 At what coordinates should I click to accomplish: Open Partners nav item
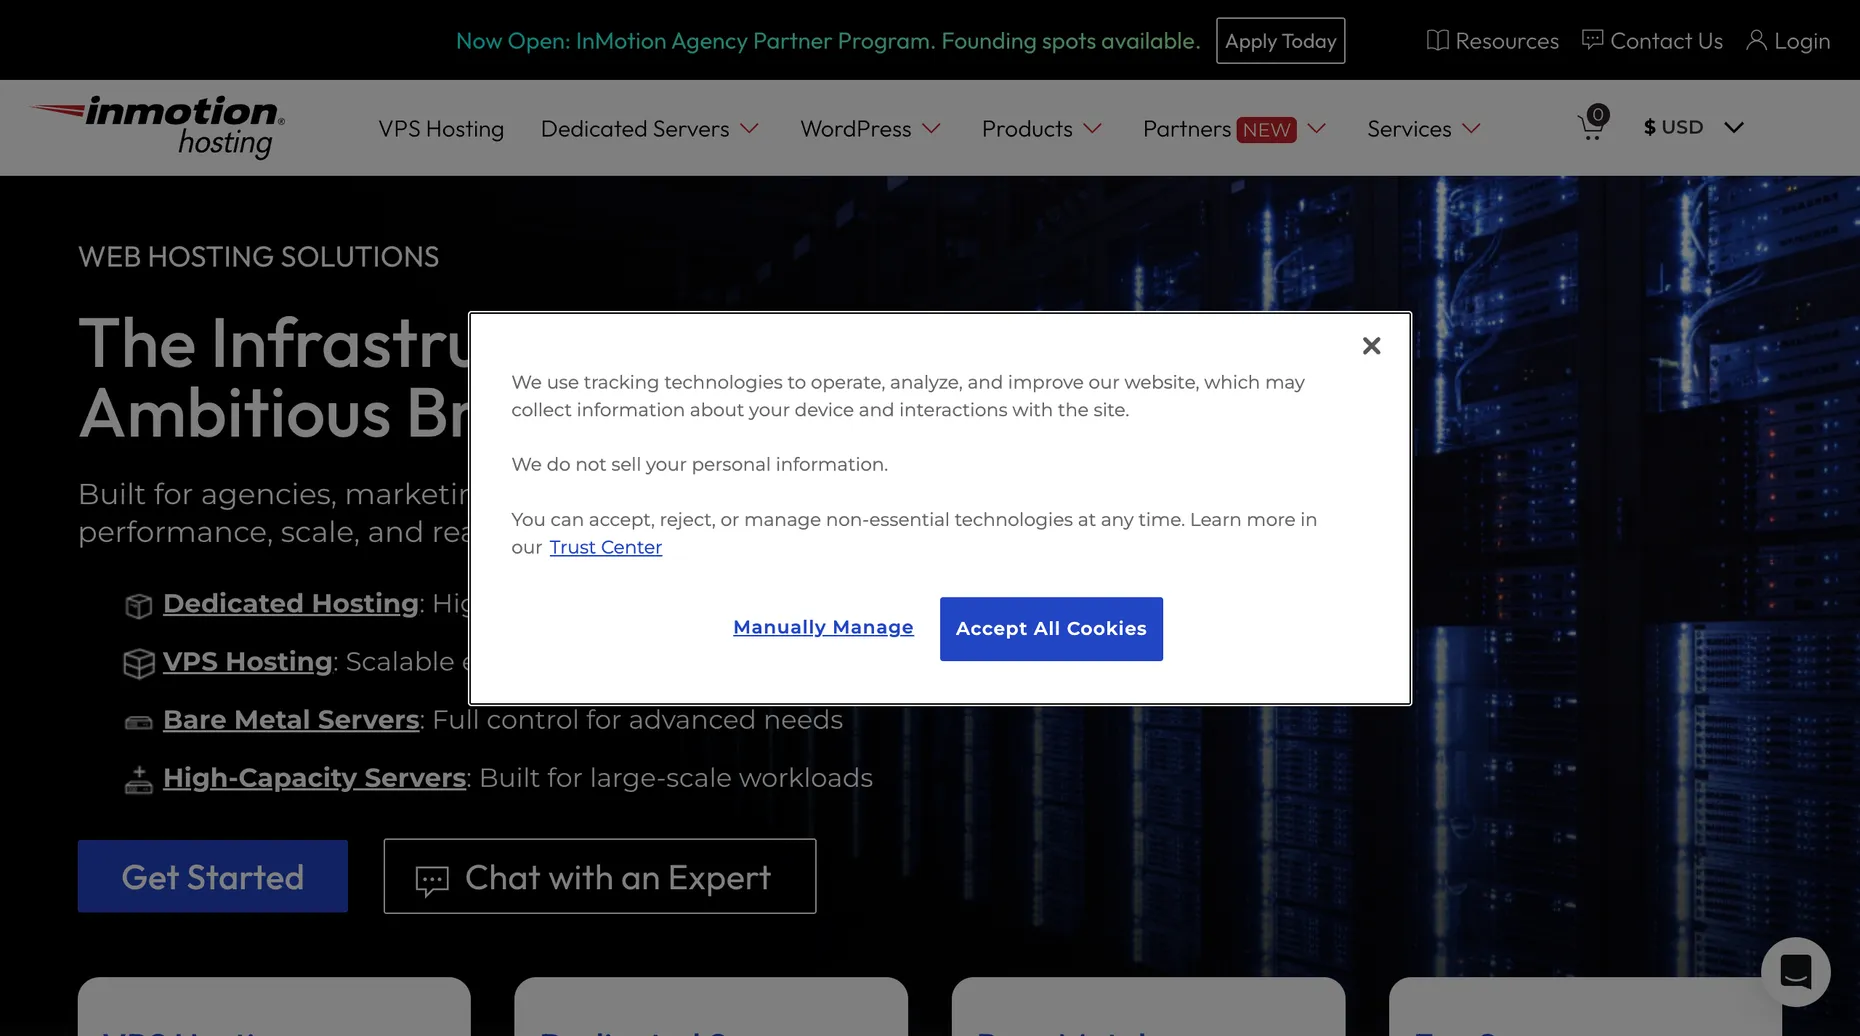pos(1187,129)
